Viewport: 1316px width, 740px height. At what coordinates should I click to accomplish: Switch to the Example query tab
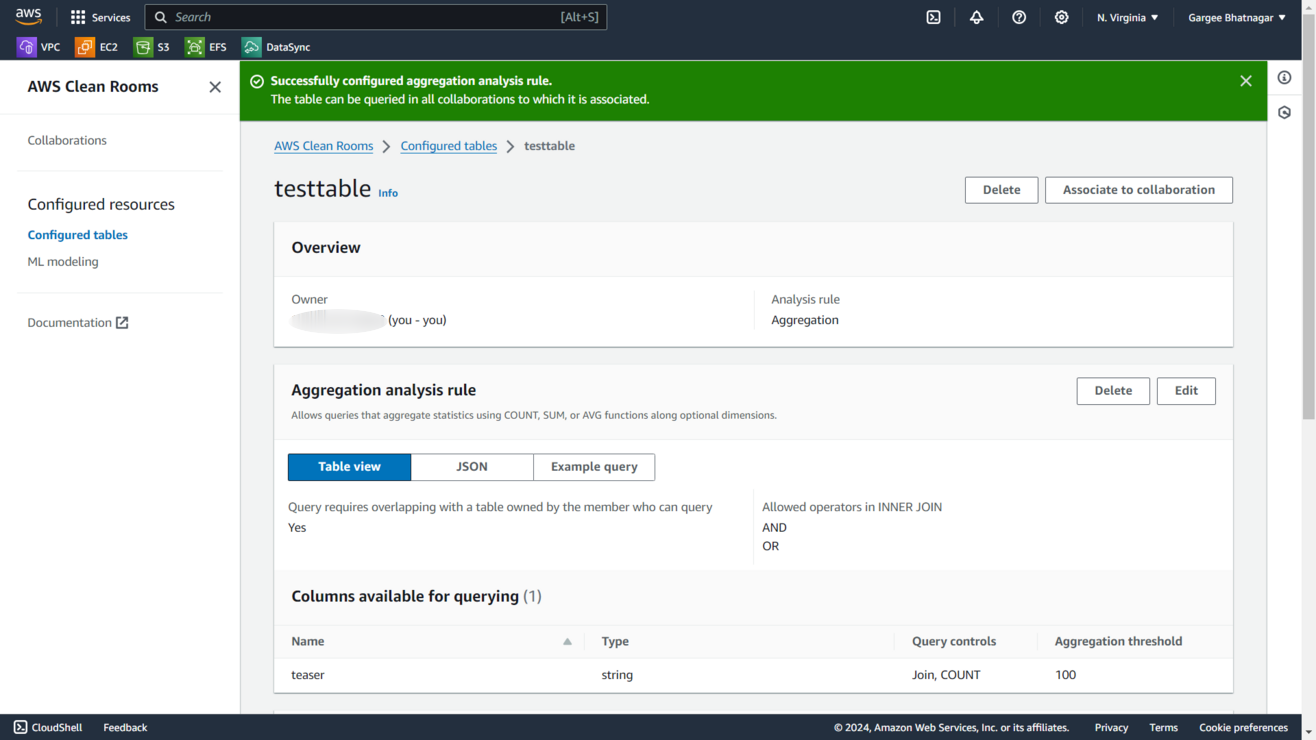(594, 467)
